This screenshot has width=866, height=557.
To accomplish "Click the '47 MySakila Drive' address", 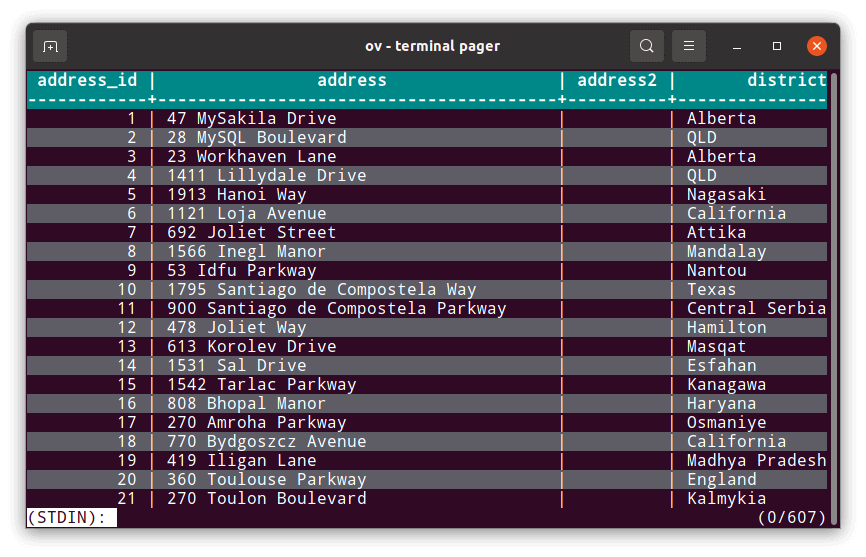I will pyautogui.click(x=252, y=119).
